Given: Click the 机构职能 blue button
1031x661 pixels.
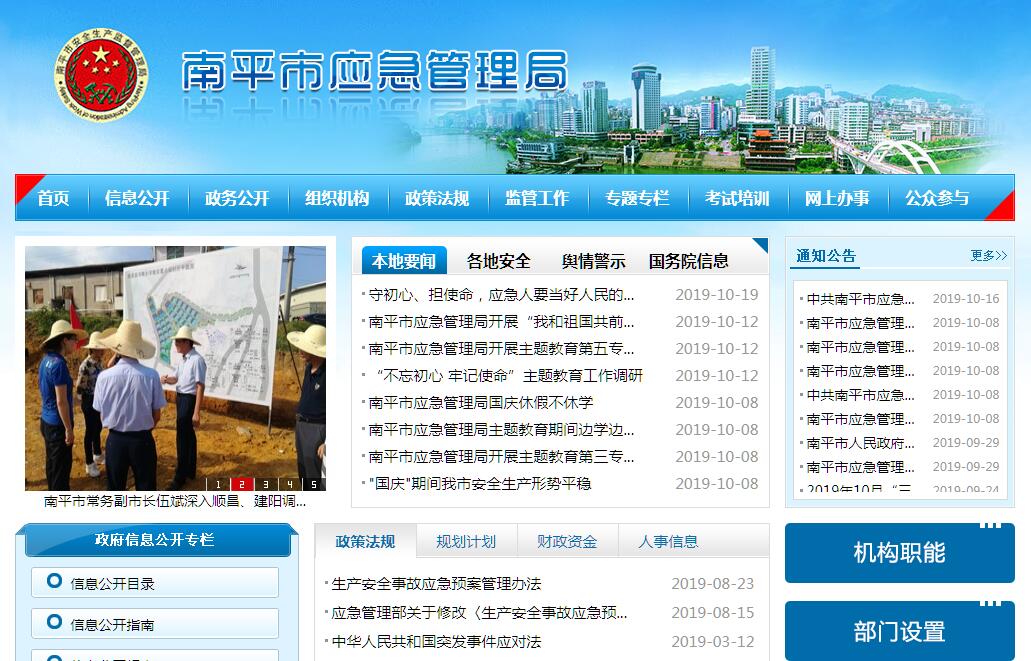Looking at the screenshot, I should point(899,553).
